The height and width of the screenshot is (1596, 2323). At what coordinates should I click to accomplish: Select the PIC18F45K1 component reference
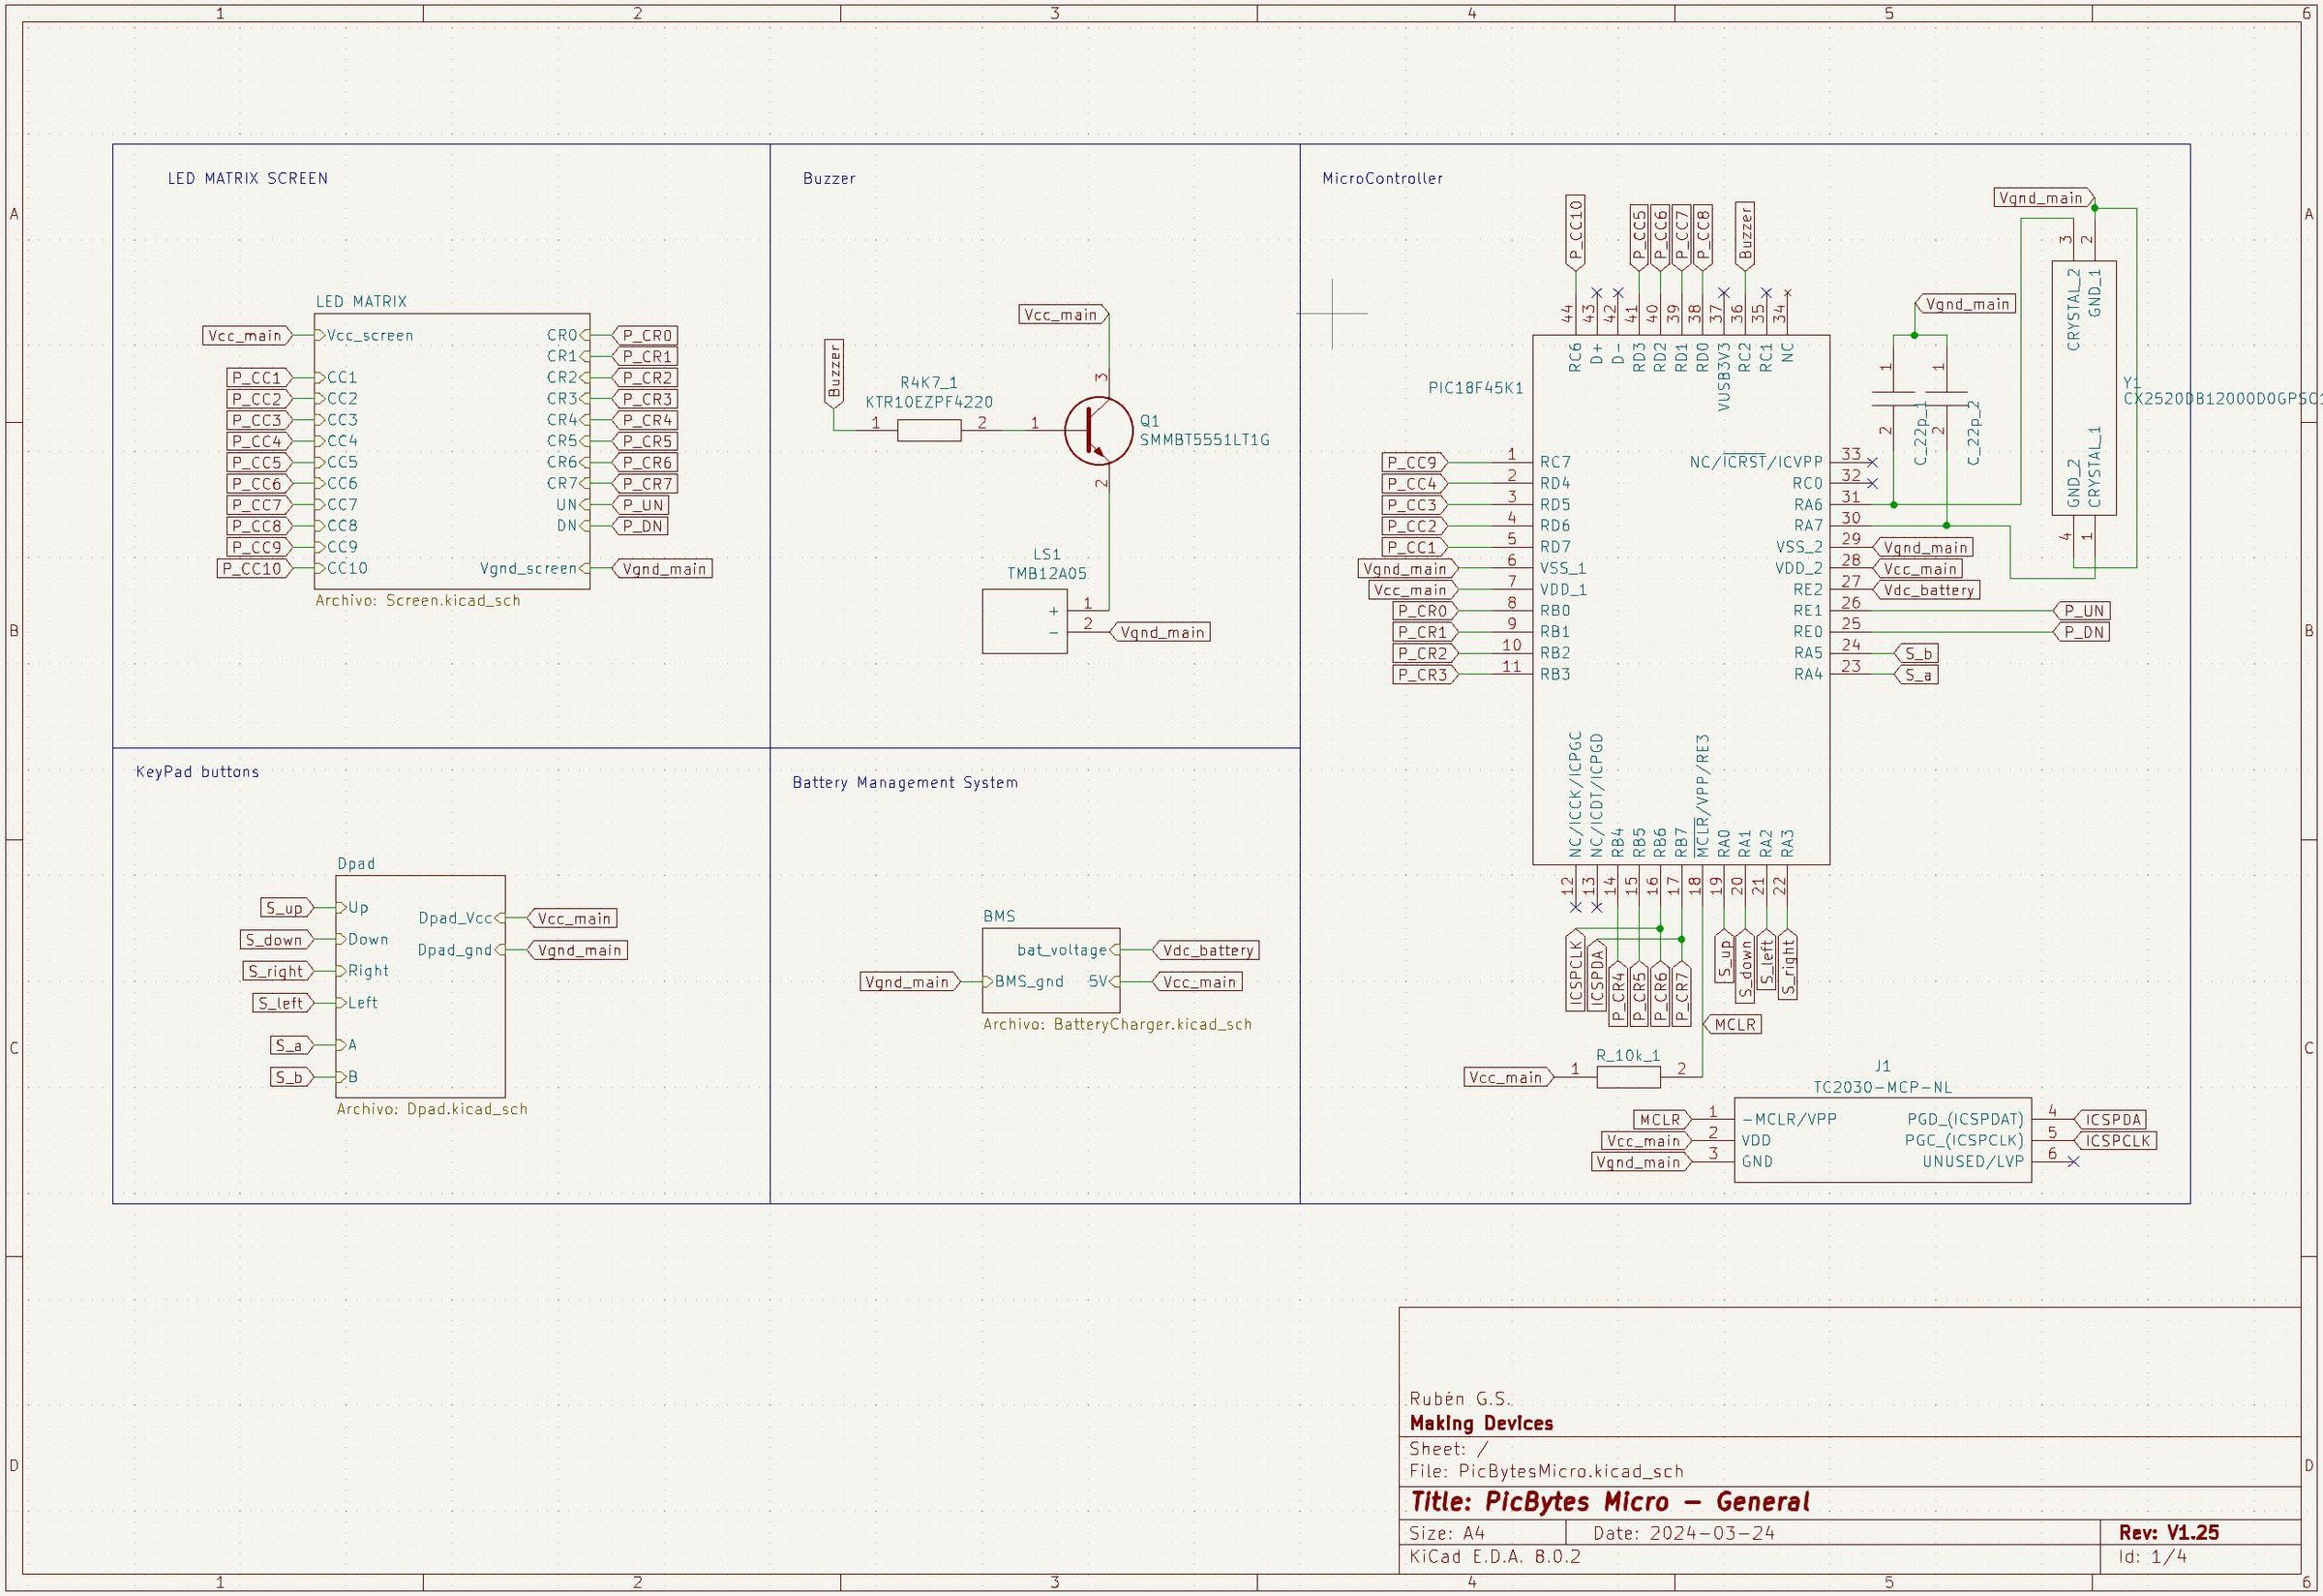point(1475,388)
